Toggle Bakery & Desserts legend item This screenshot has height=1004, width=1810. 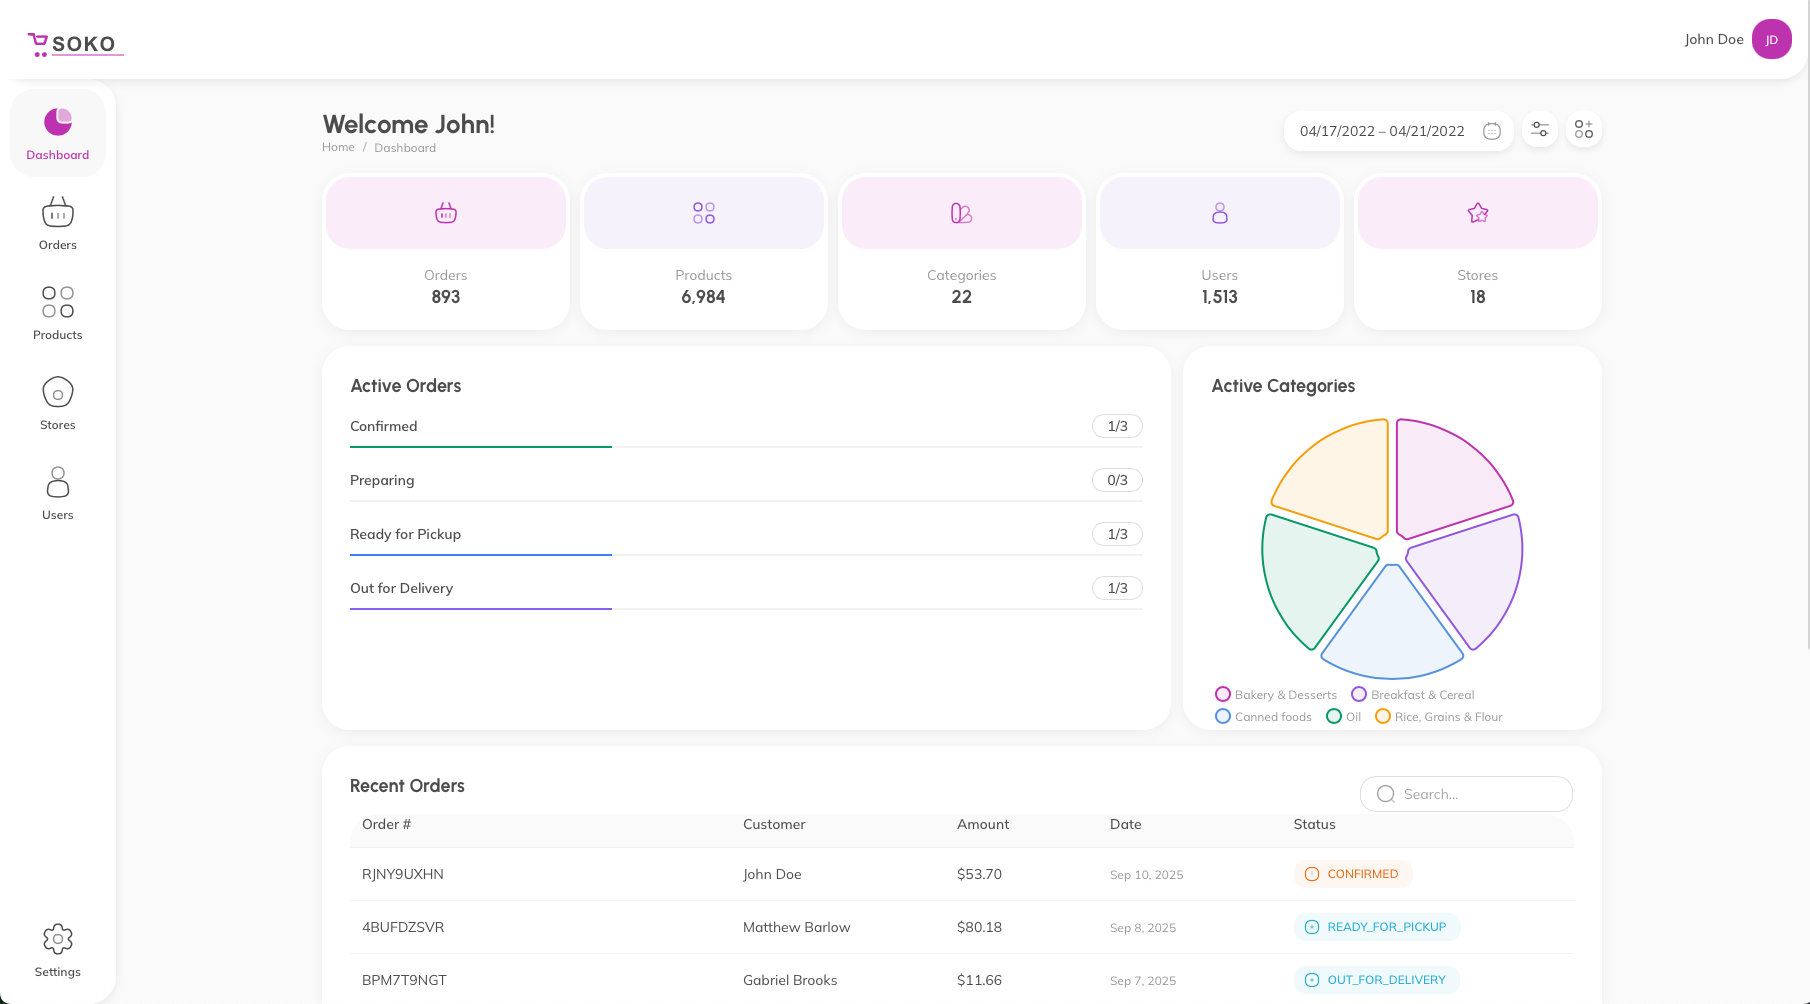(x=1276, y=695)
